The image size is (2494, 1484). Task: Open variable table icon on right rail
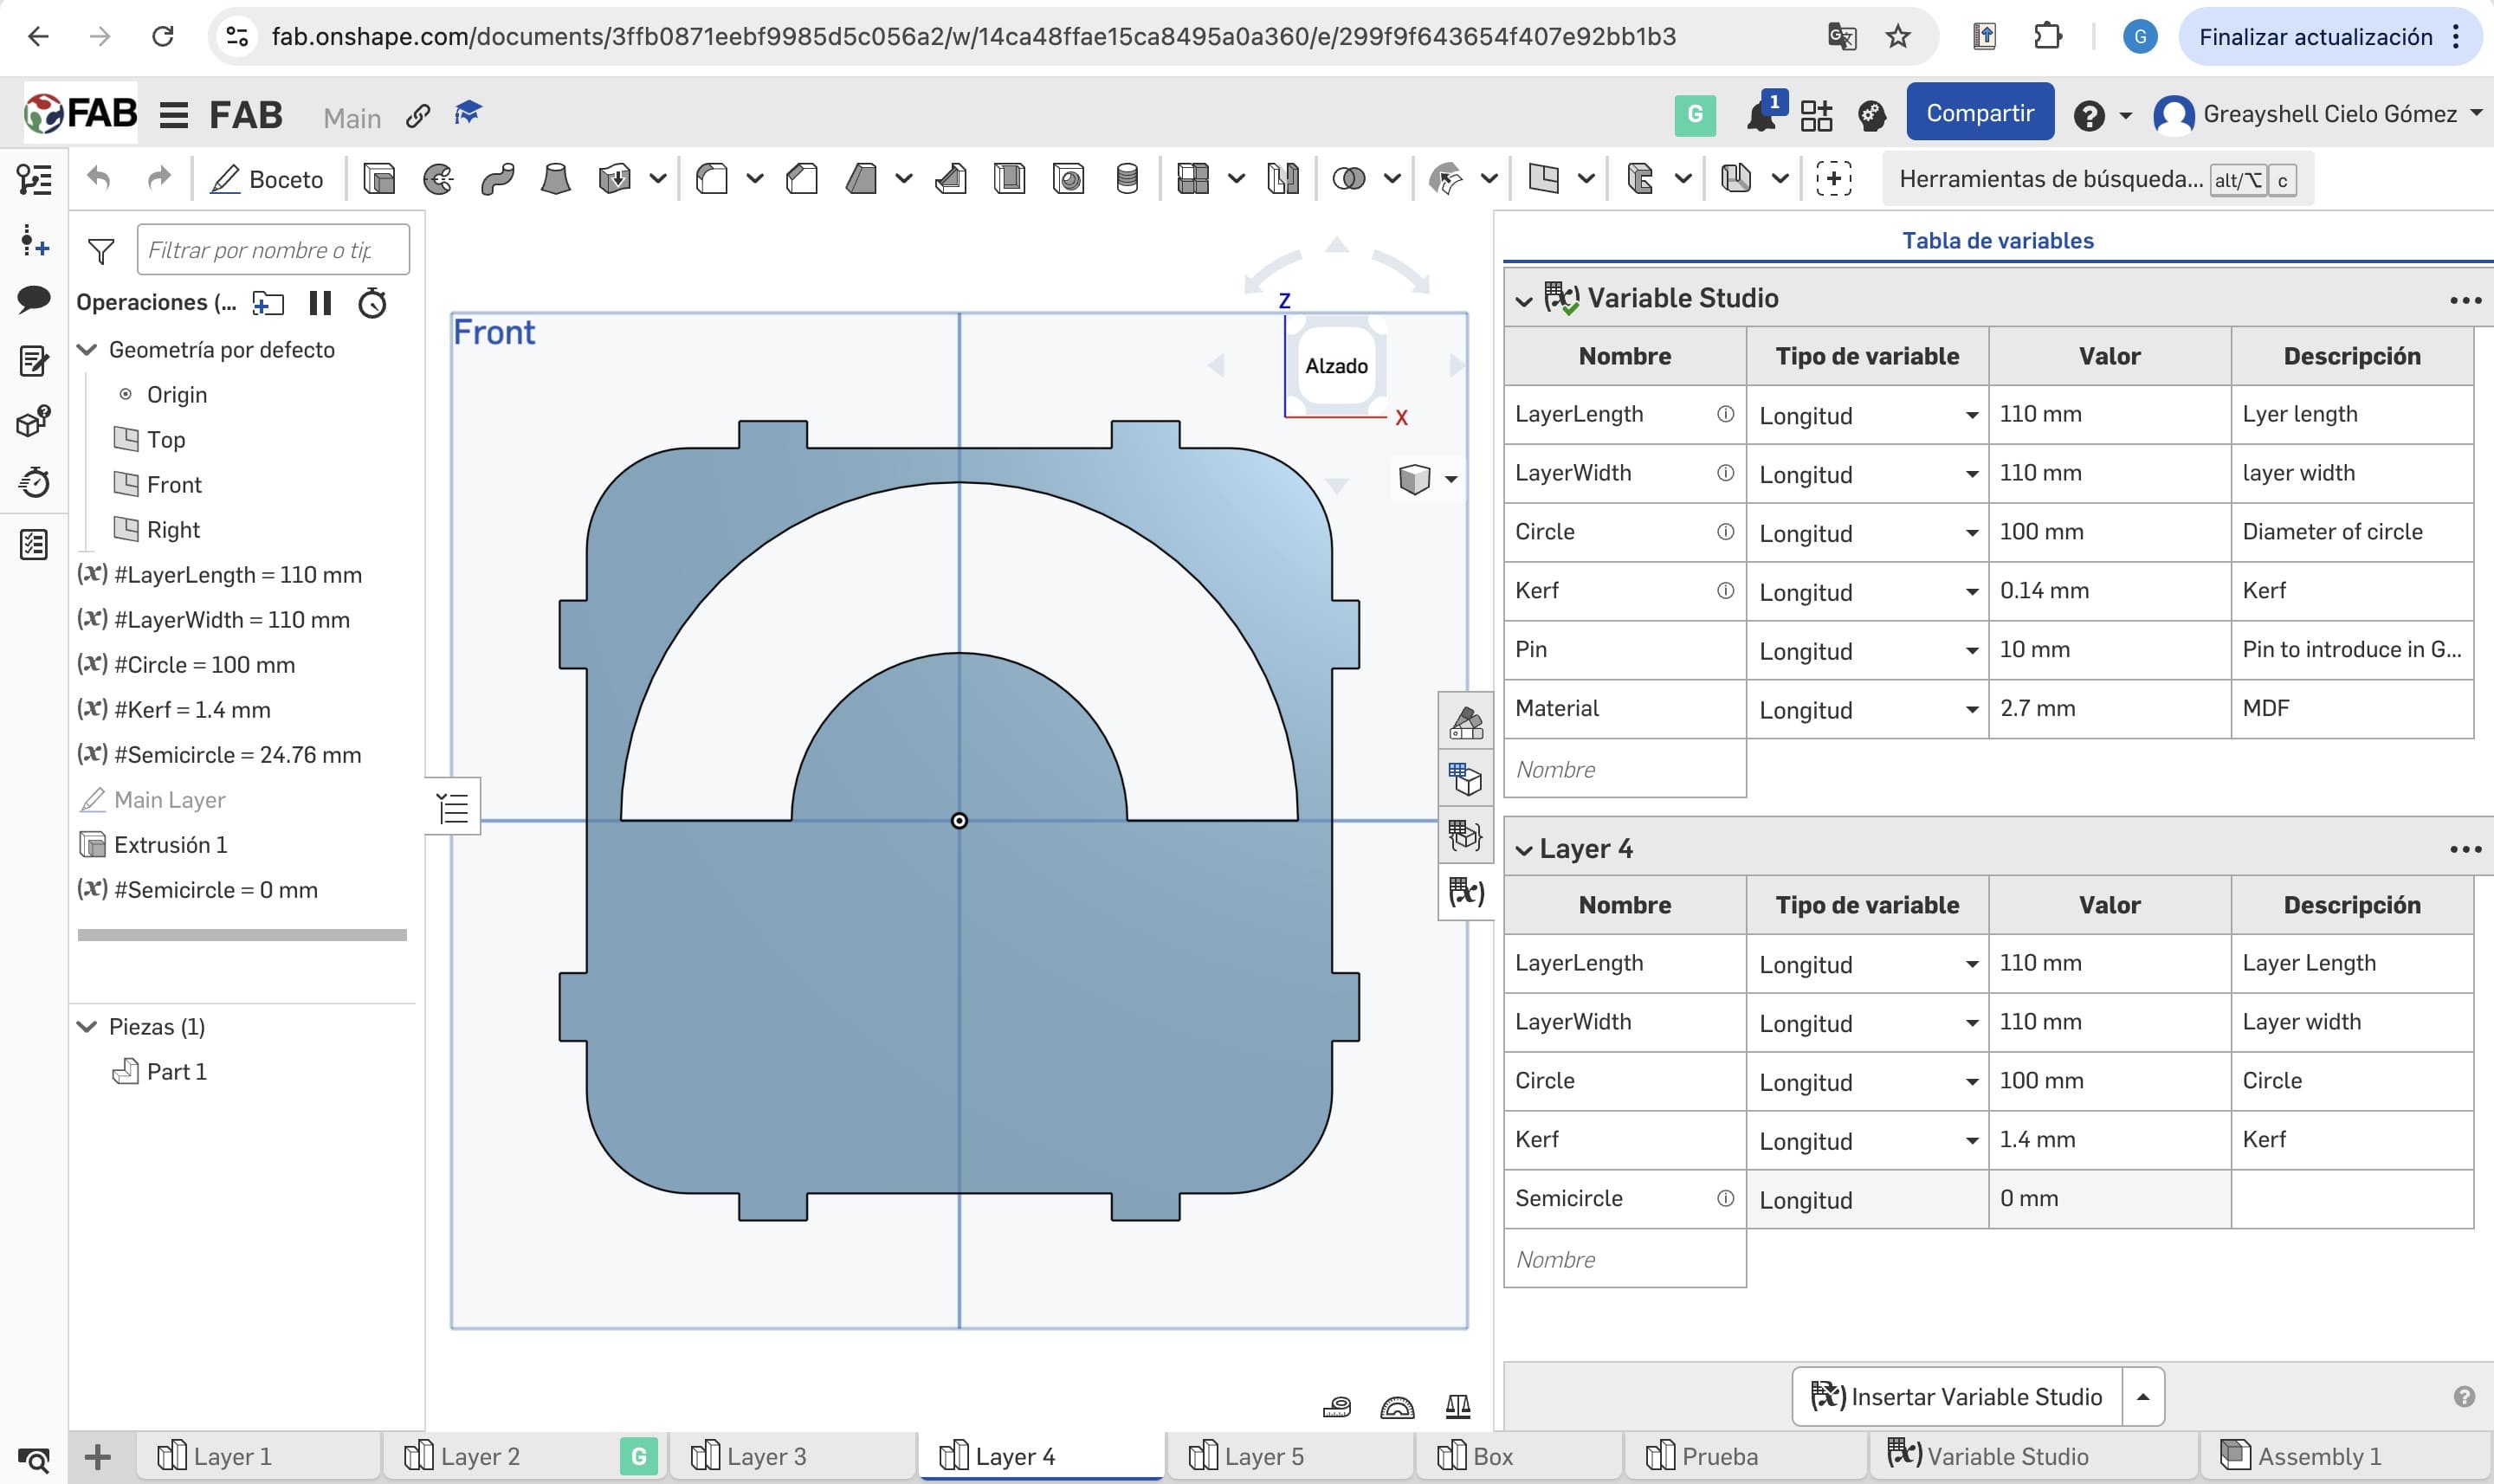coord(1466,891)
